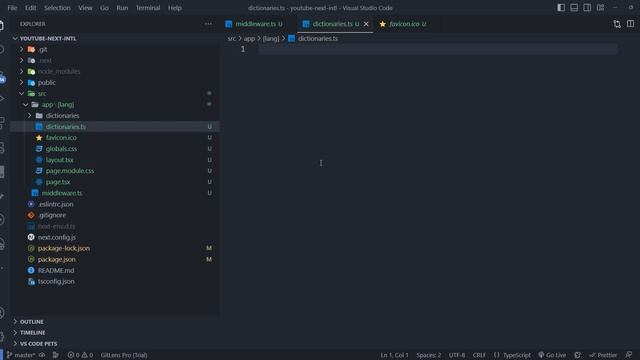This screenshot has height=360, width=640.
Task: Click the eye icon beside master branch
Action: [x=42, y=355]
